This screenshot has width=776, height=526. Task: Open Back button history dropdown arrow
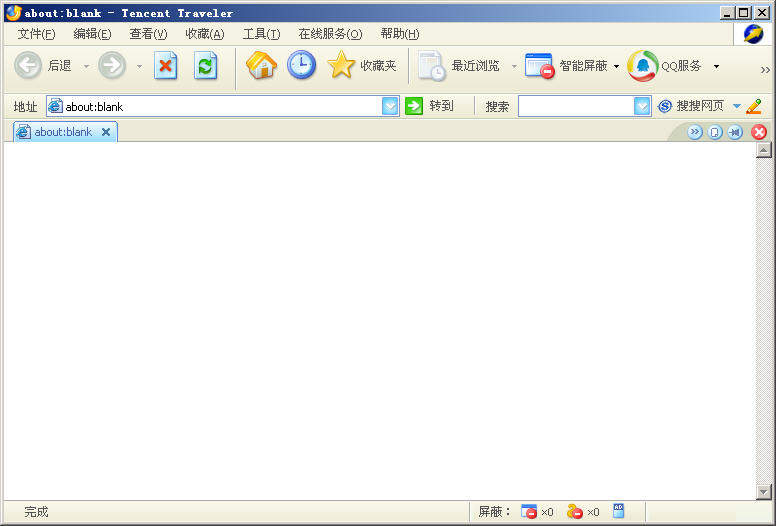[x=86, y=66]
